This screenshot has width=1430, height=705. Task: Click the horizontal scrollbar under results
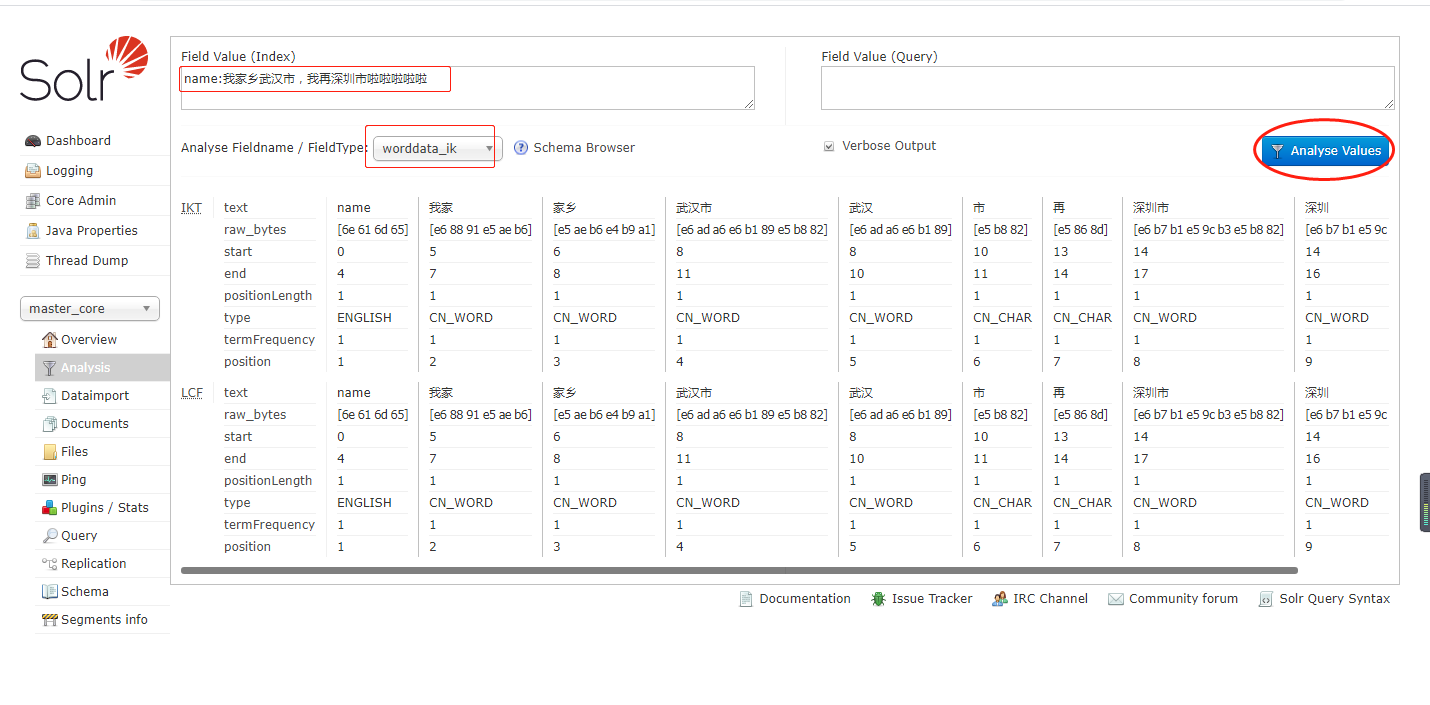pyautogui.click(x=739, y=570)
